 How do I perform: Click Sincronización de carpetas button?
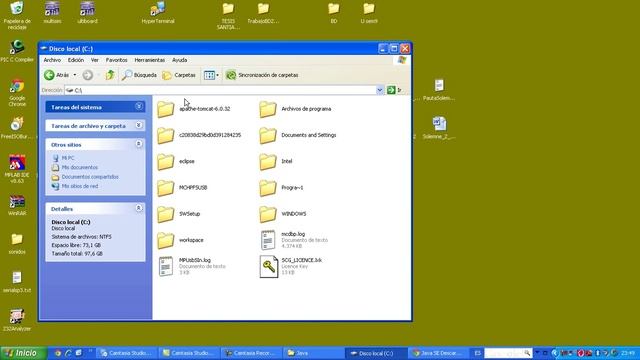pyautogui.click(x=262, y=75)
